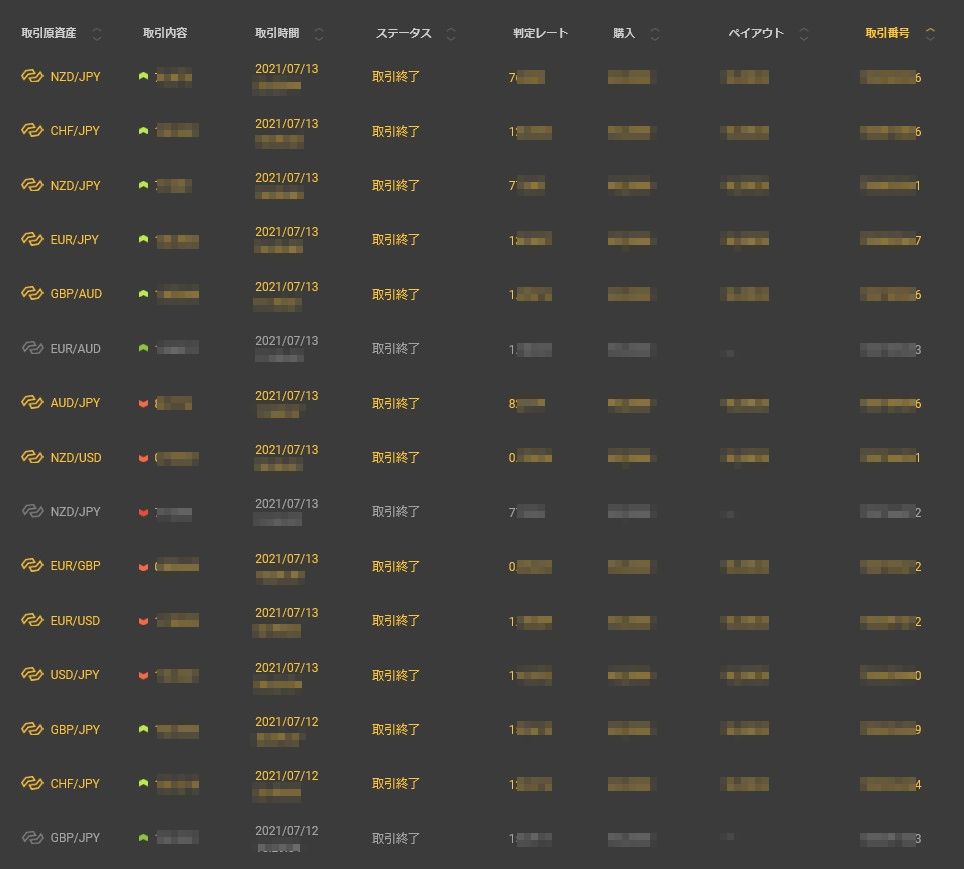The image size is (964, 869).
Task: Click 取引終了 status in EUR/GBP row
Action: pos(396,567)
